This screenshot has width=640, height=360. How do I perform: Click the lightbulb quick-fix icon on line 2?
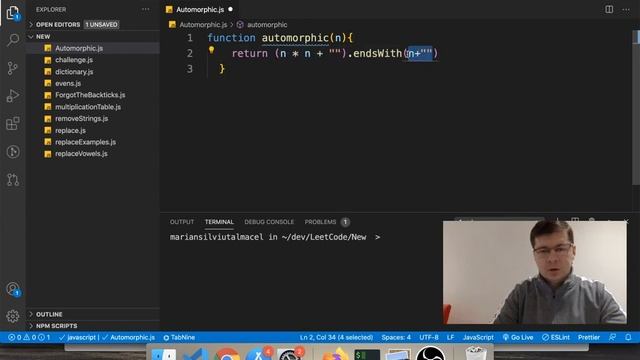(x=211, y=50)
